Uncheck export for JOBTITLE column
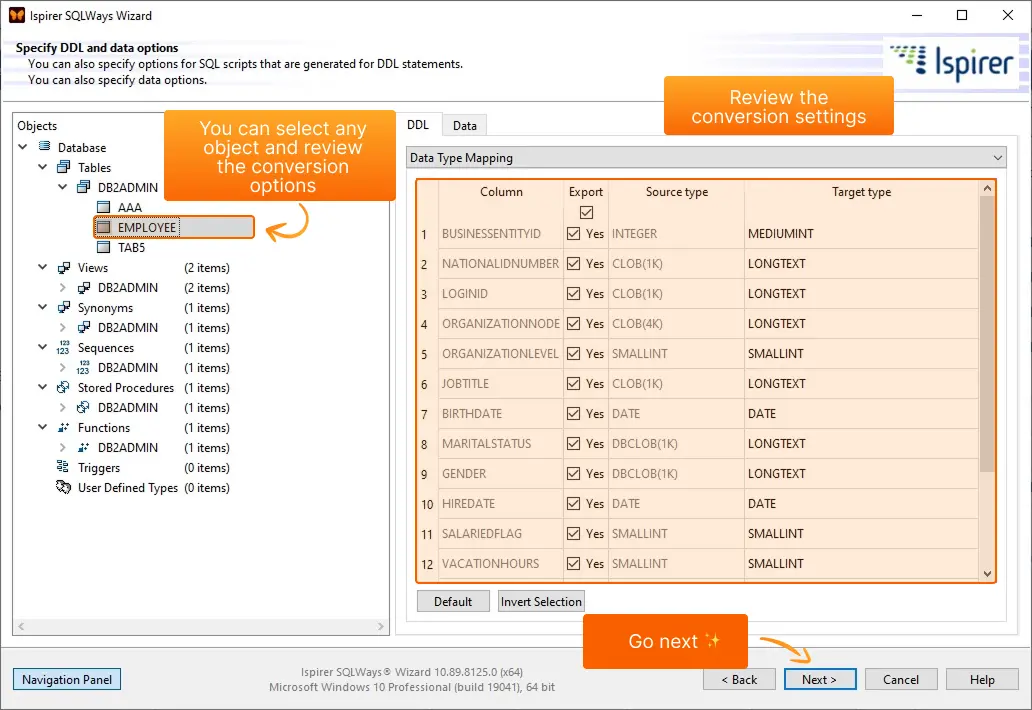The width and height of the screenshot is (1032, 710). 573,384
